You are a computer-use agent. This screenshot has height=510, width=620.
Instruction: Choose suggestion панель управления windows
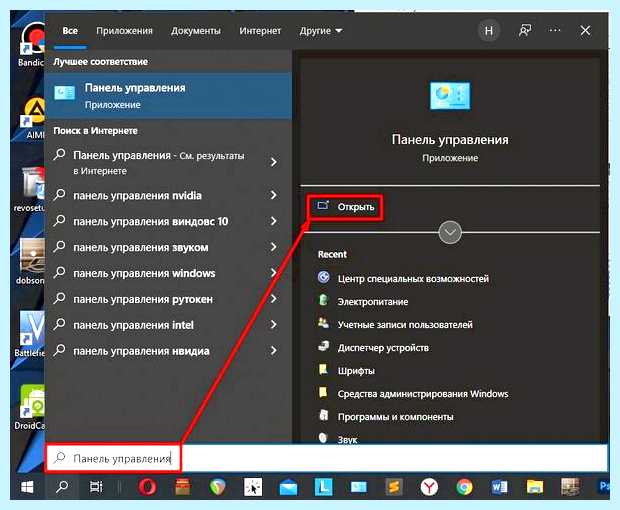(x=144, y=273)
